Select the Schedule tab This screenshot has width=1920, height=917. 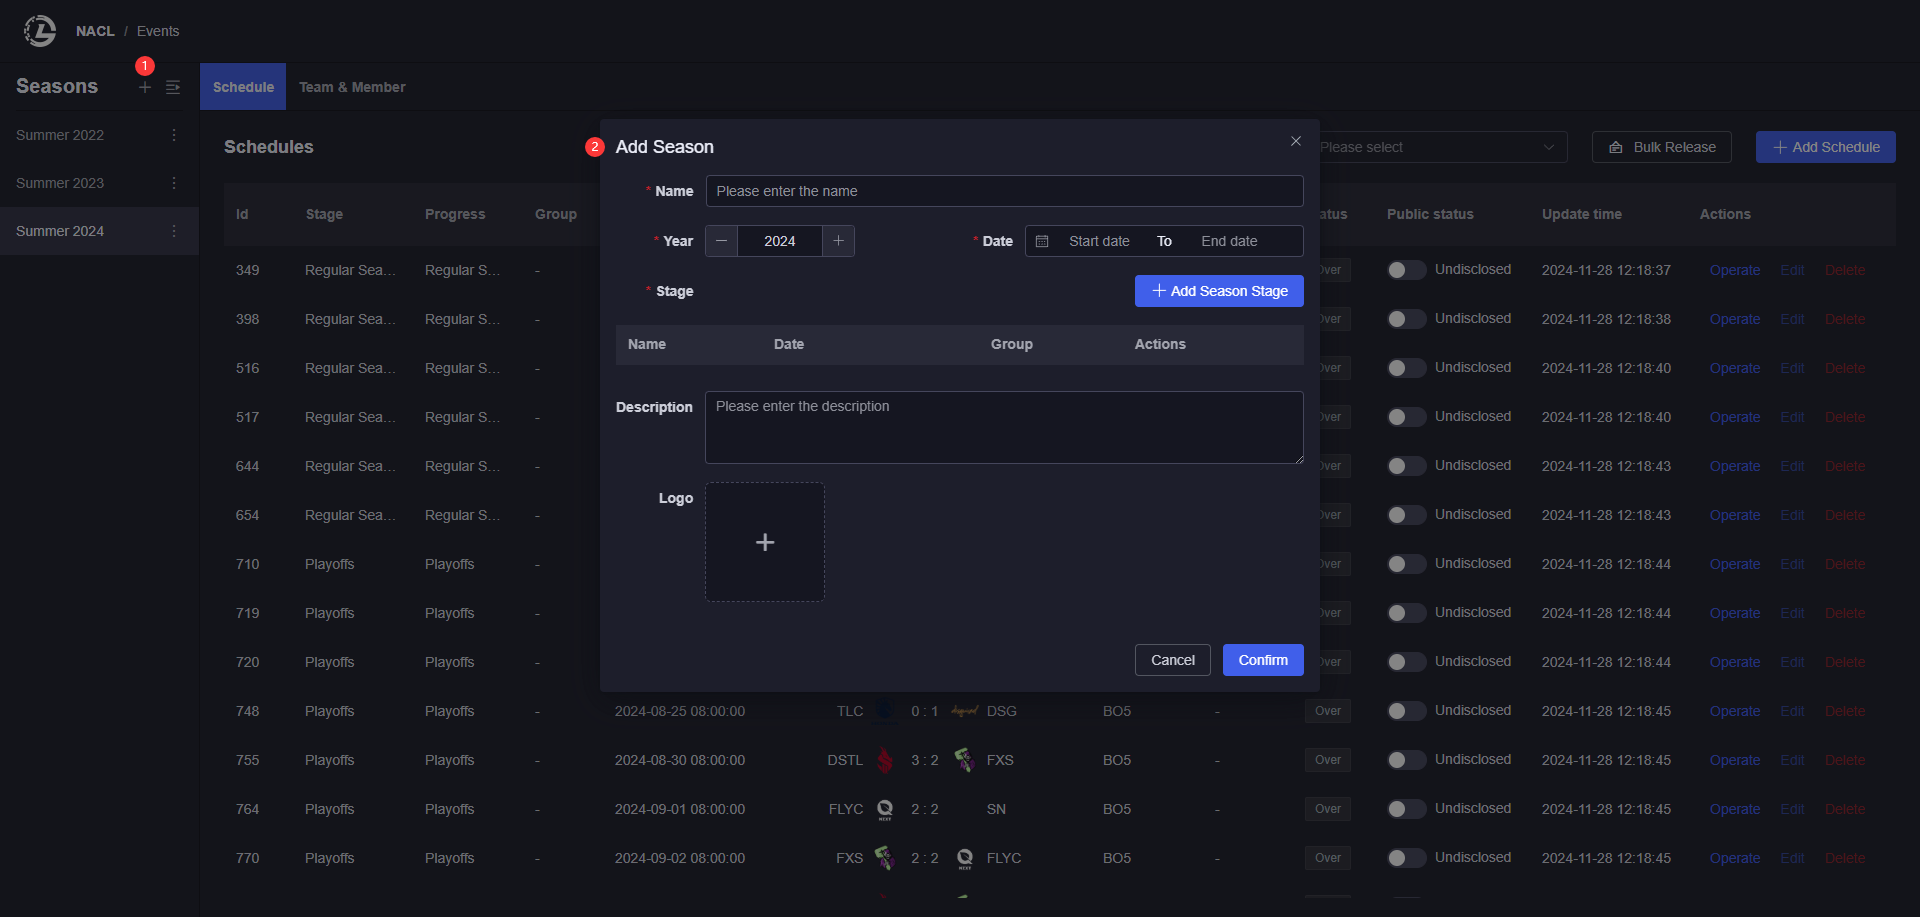tap(243, 87)
